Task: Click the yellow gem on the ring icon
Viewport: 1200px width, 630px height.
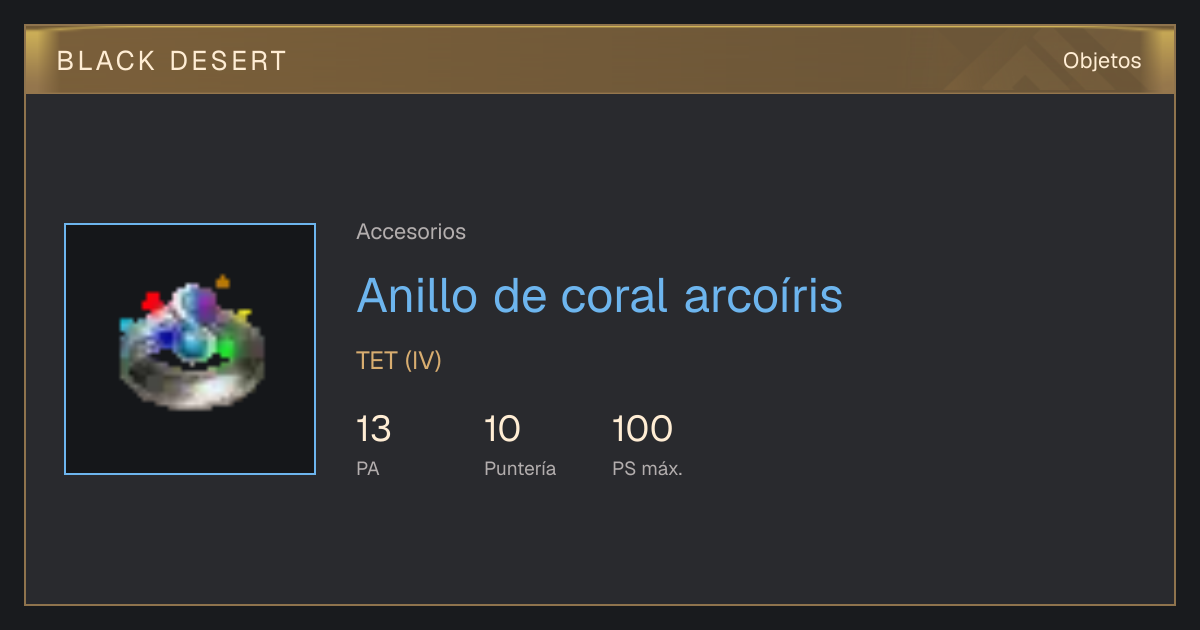Action: tap(243, 316)
